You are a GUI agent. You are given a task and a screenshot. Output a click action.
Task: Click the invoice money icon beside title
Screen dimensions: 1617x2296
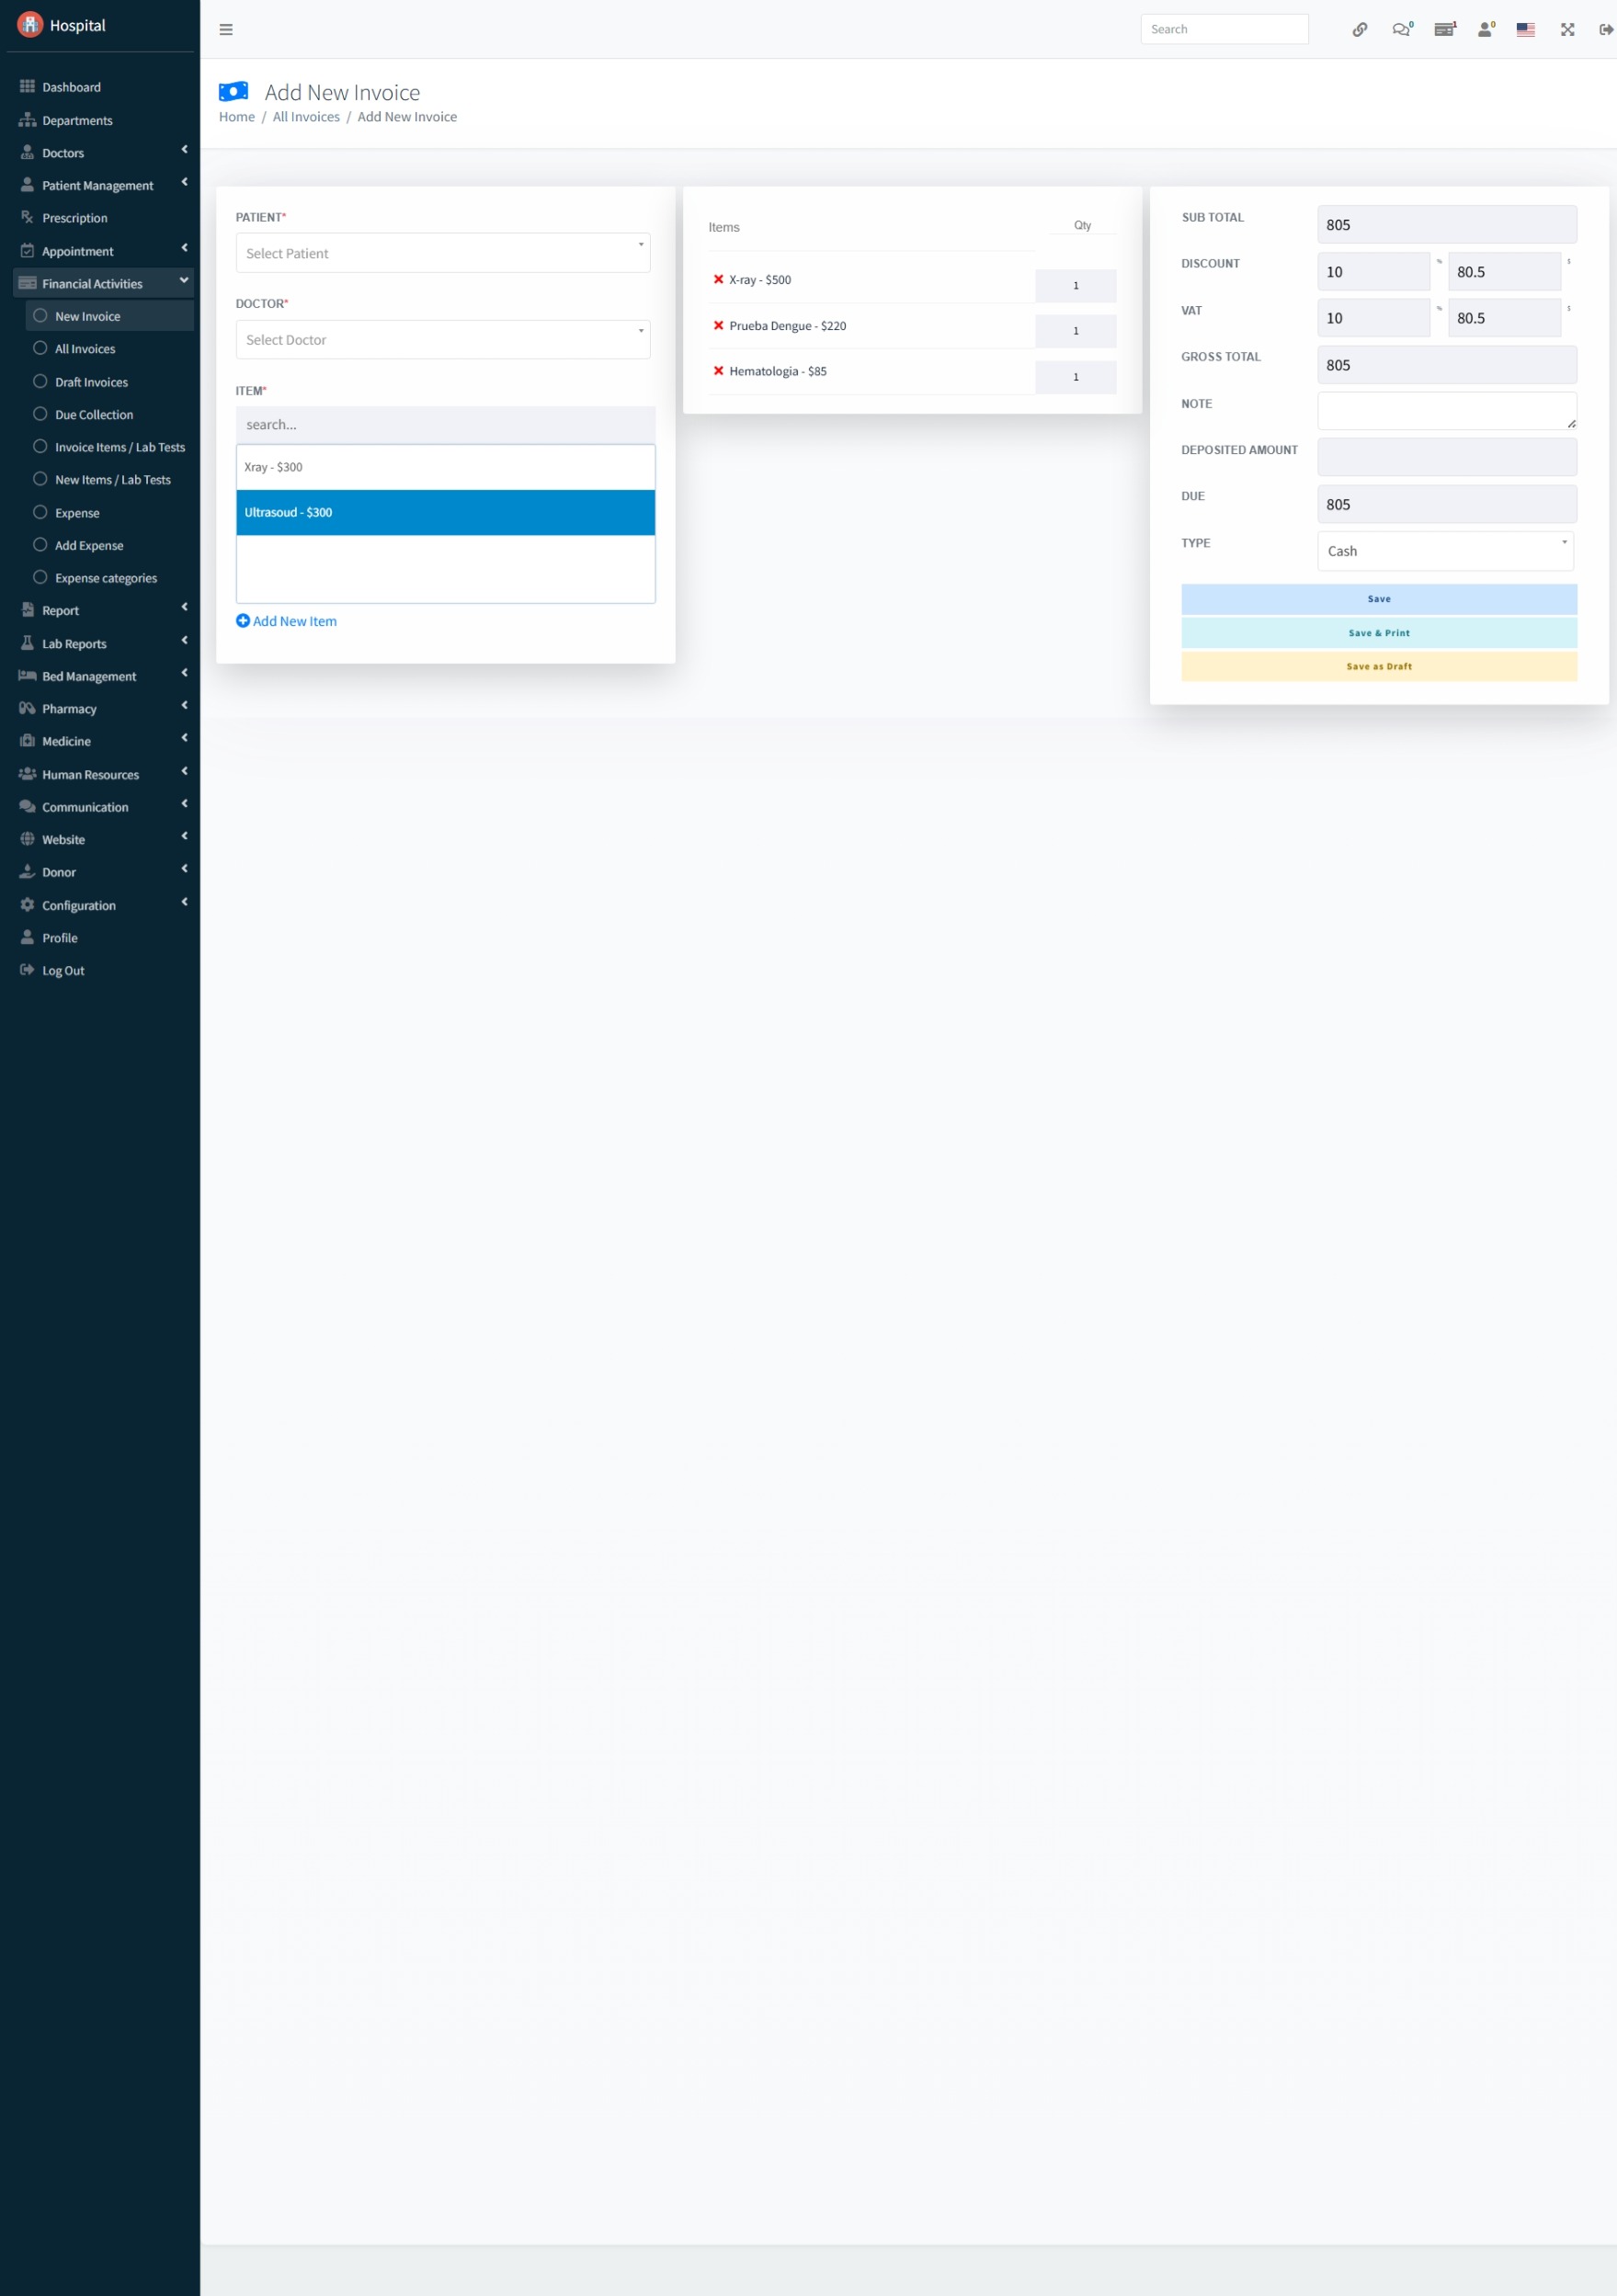tap(233, 92)
